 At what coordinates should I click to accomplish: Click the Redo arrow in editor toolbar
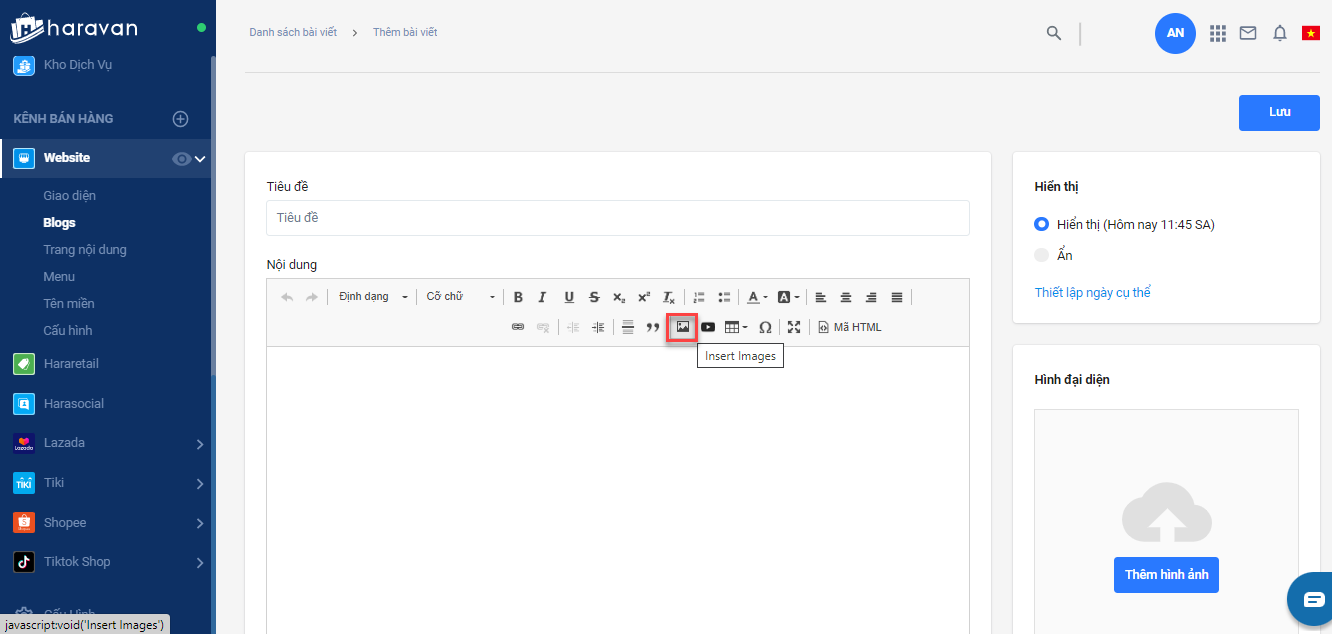coord(312,297)
